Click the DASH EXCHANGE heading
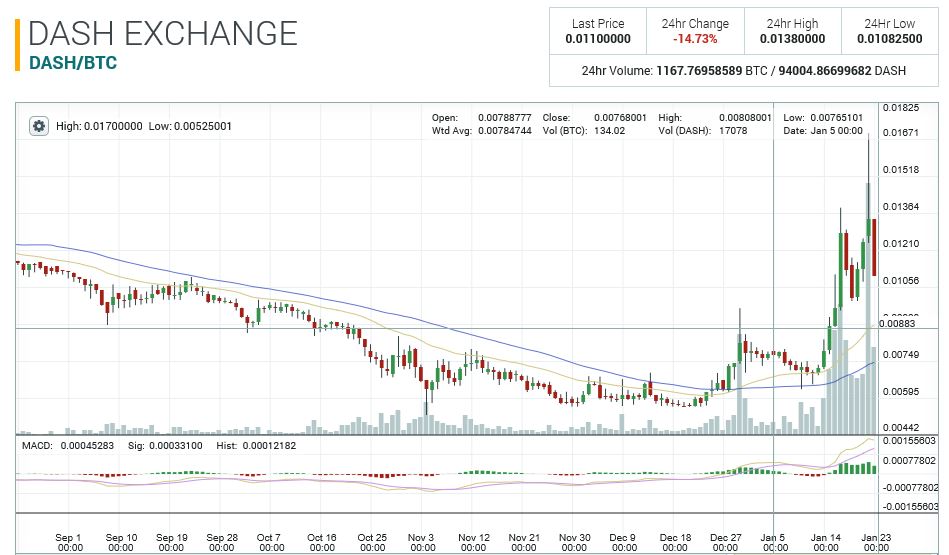 click(163, 33)
